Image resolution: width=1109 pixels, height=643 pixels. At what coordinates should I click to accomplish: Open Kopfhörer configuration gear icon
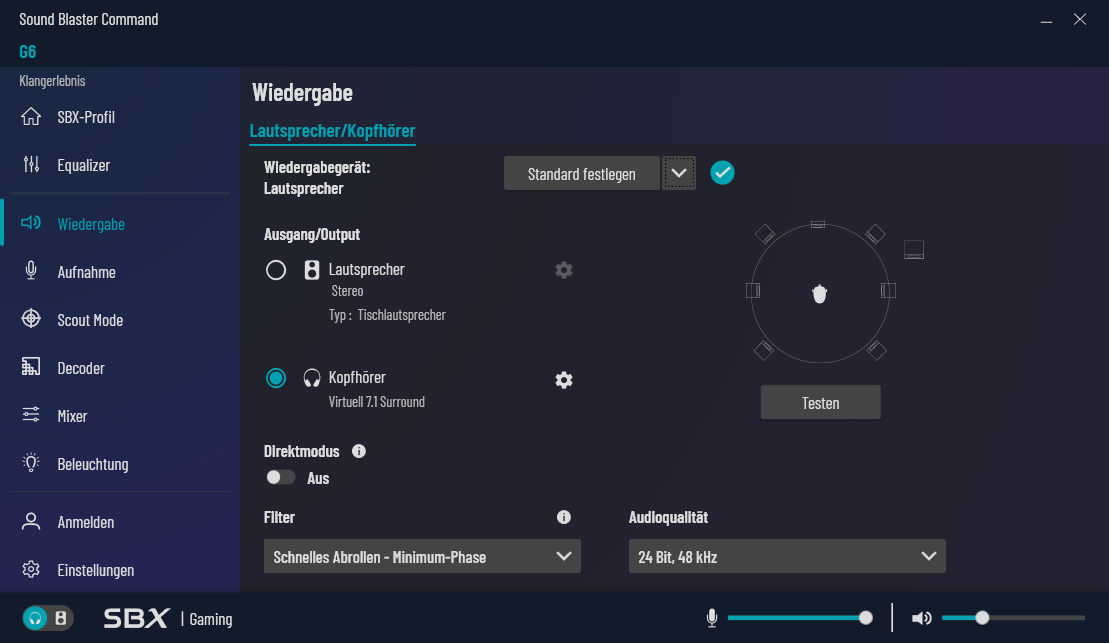coord(564,380)
